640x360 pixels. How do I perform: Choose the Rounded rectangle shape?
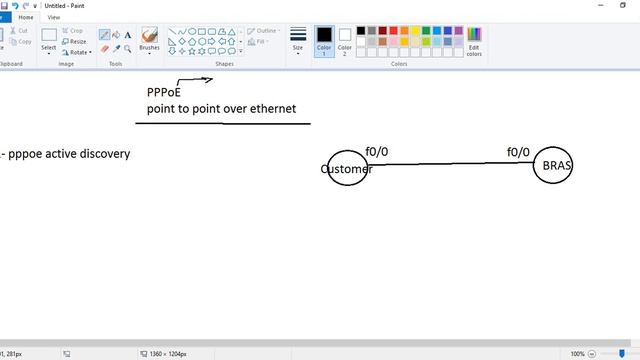coord(212,32)
